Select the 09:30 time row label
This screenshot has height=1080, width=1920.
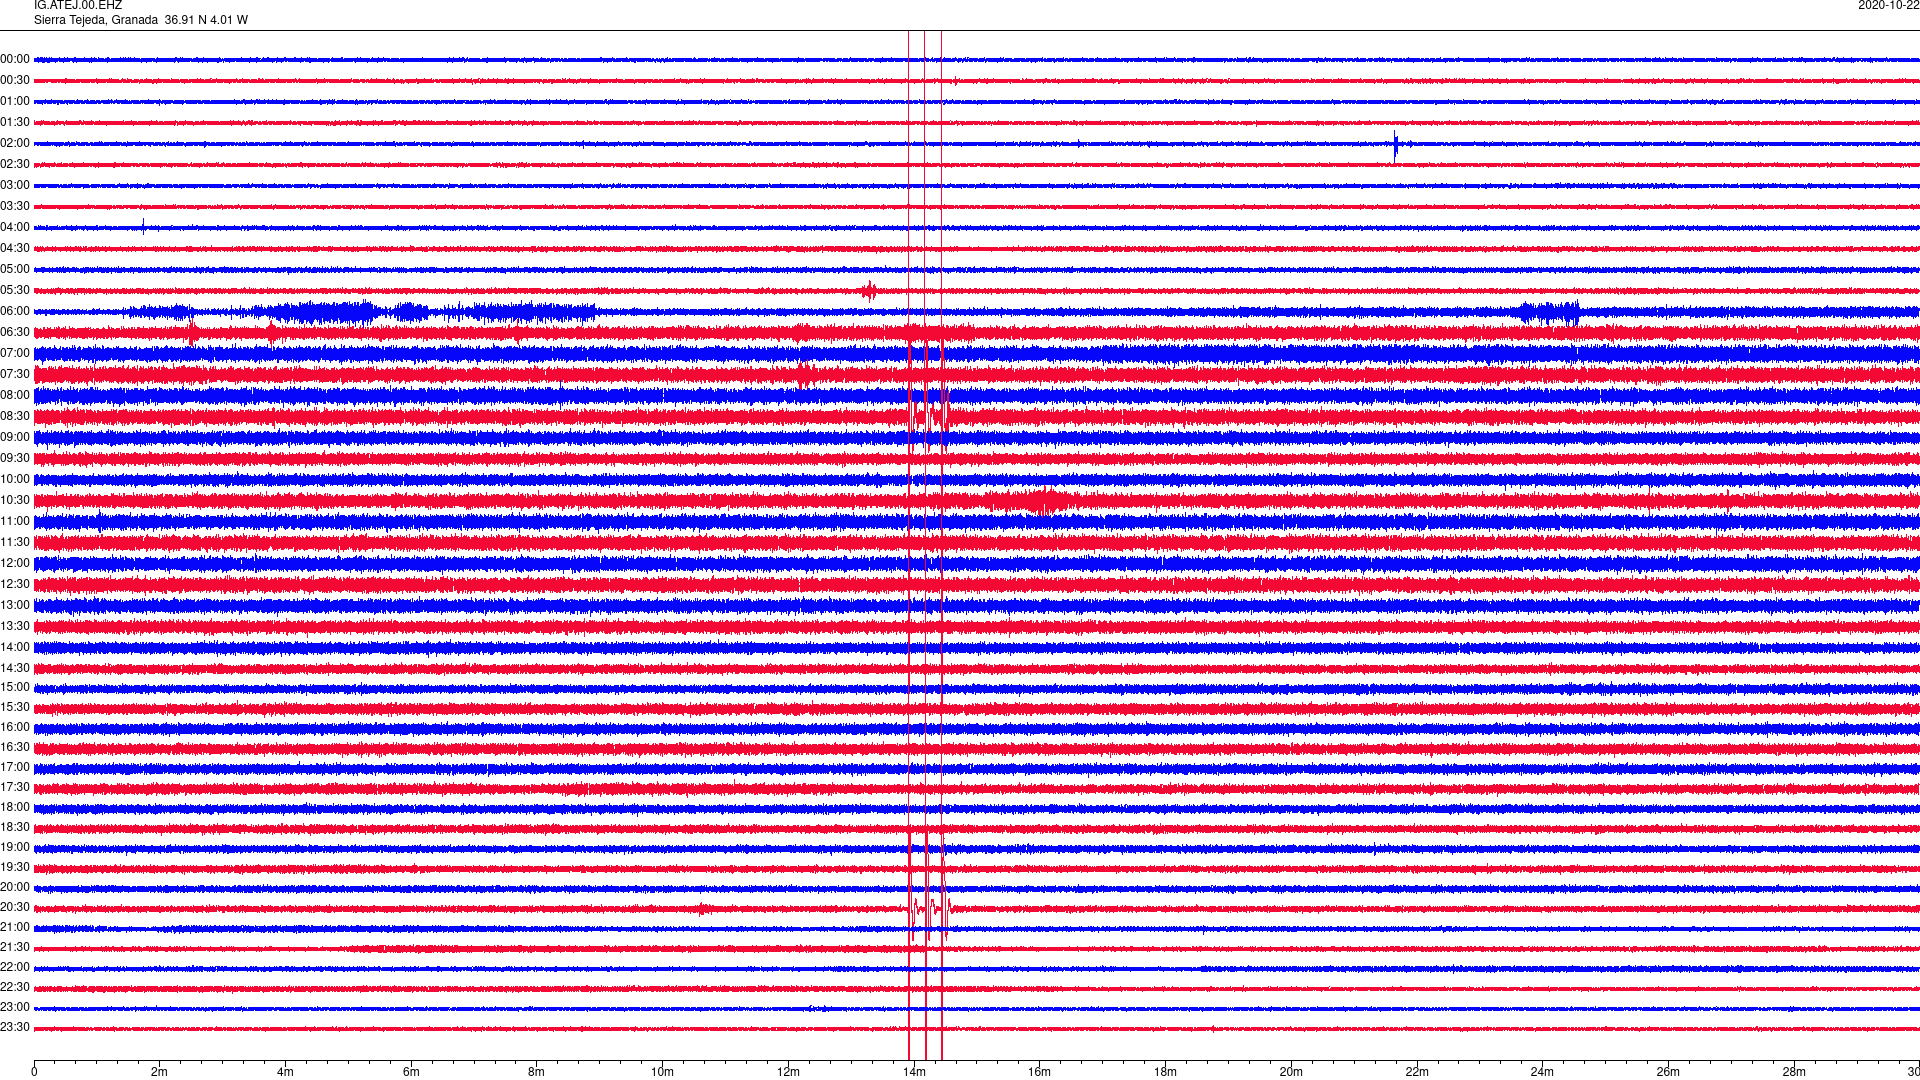[x=15, y=459]
